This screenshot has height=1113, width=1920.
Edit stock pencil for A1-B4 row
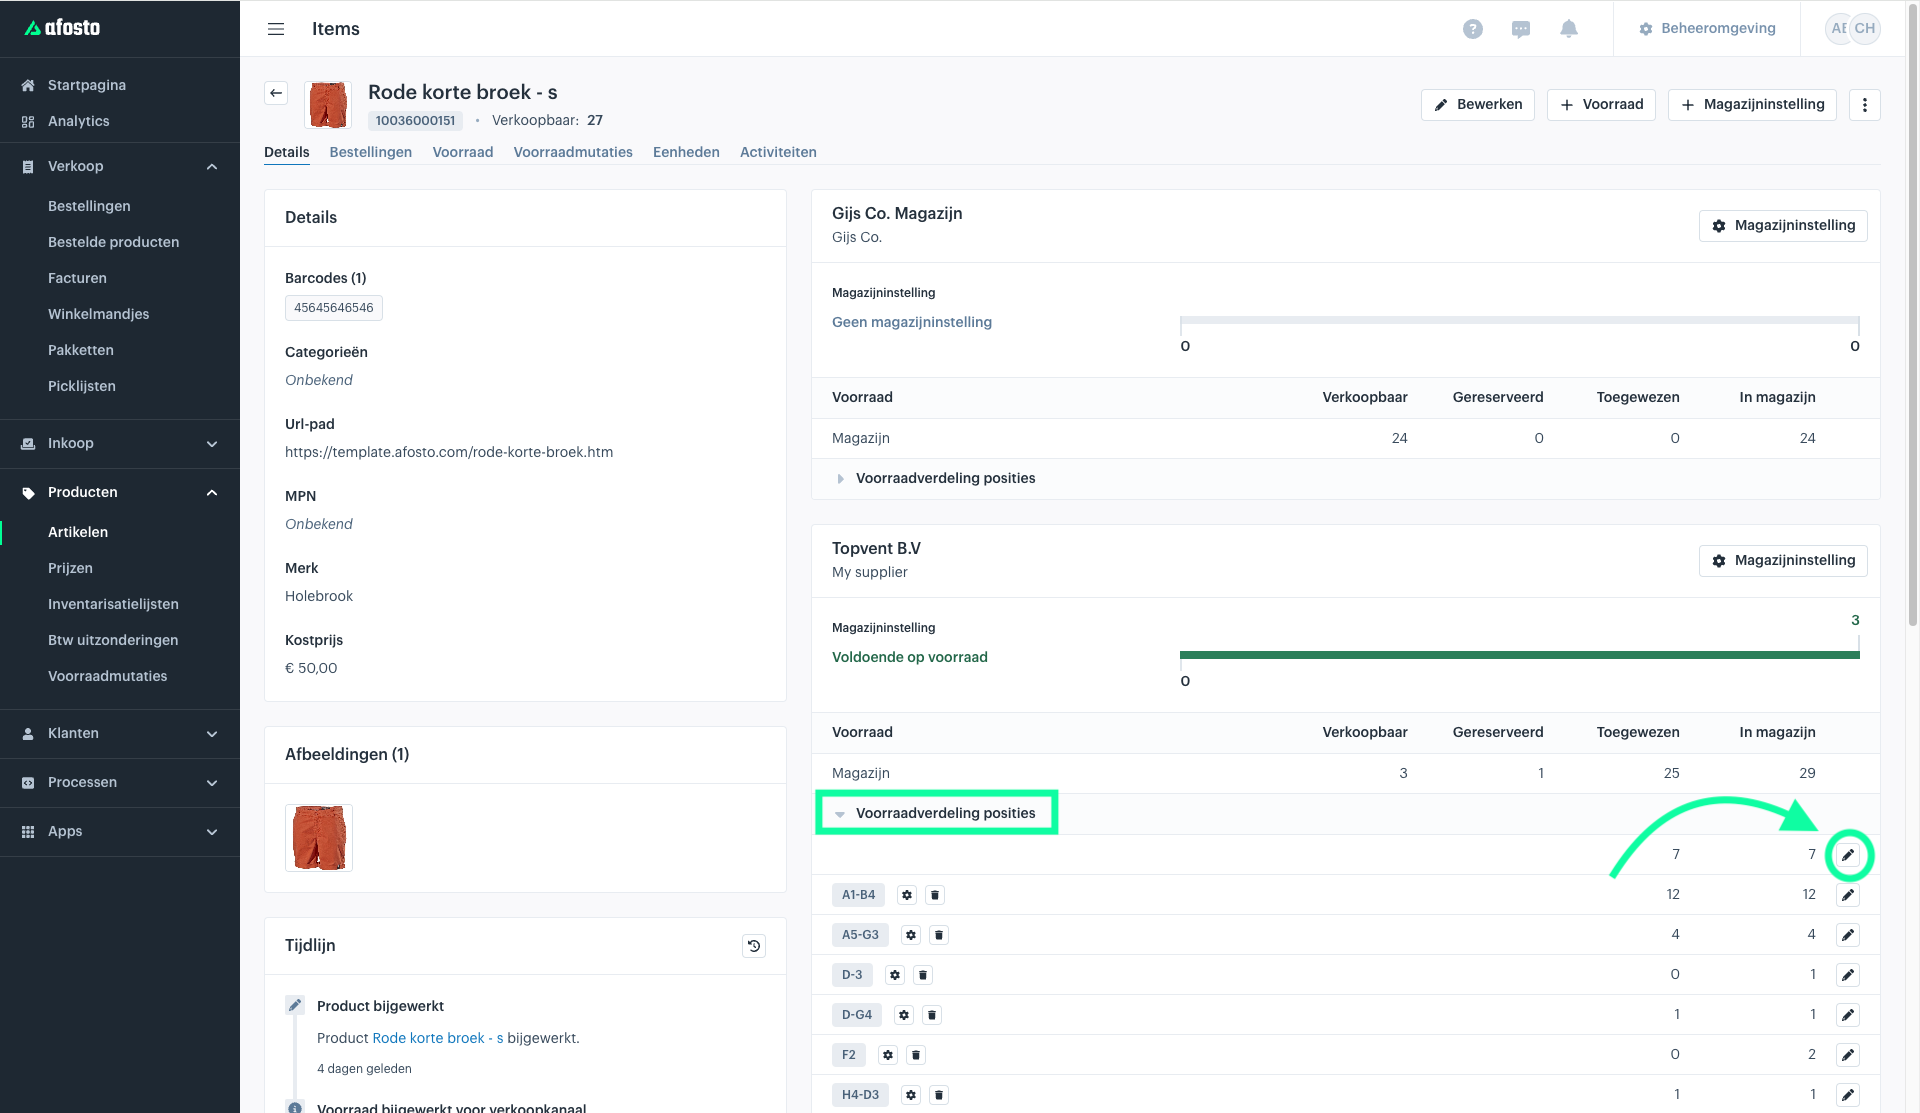point(1848,895)
